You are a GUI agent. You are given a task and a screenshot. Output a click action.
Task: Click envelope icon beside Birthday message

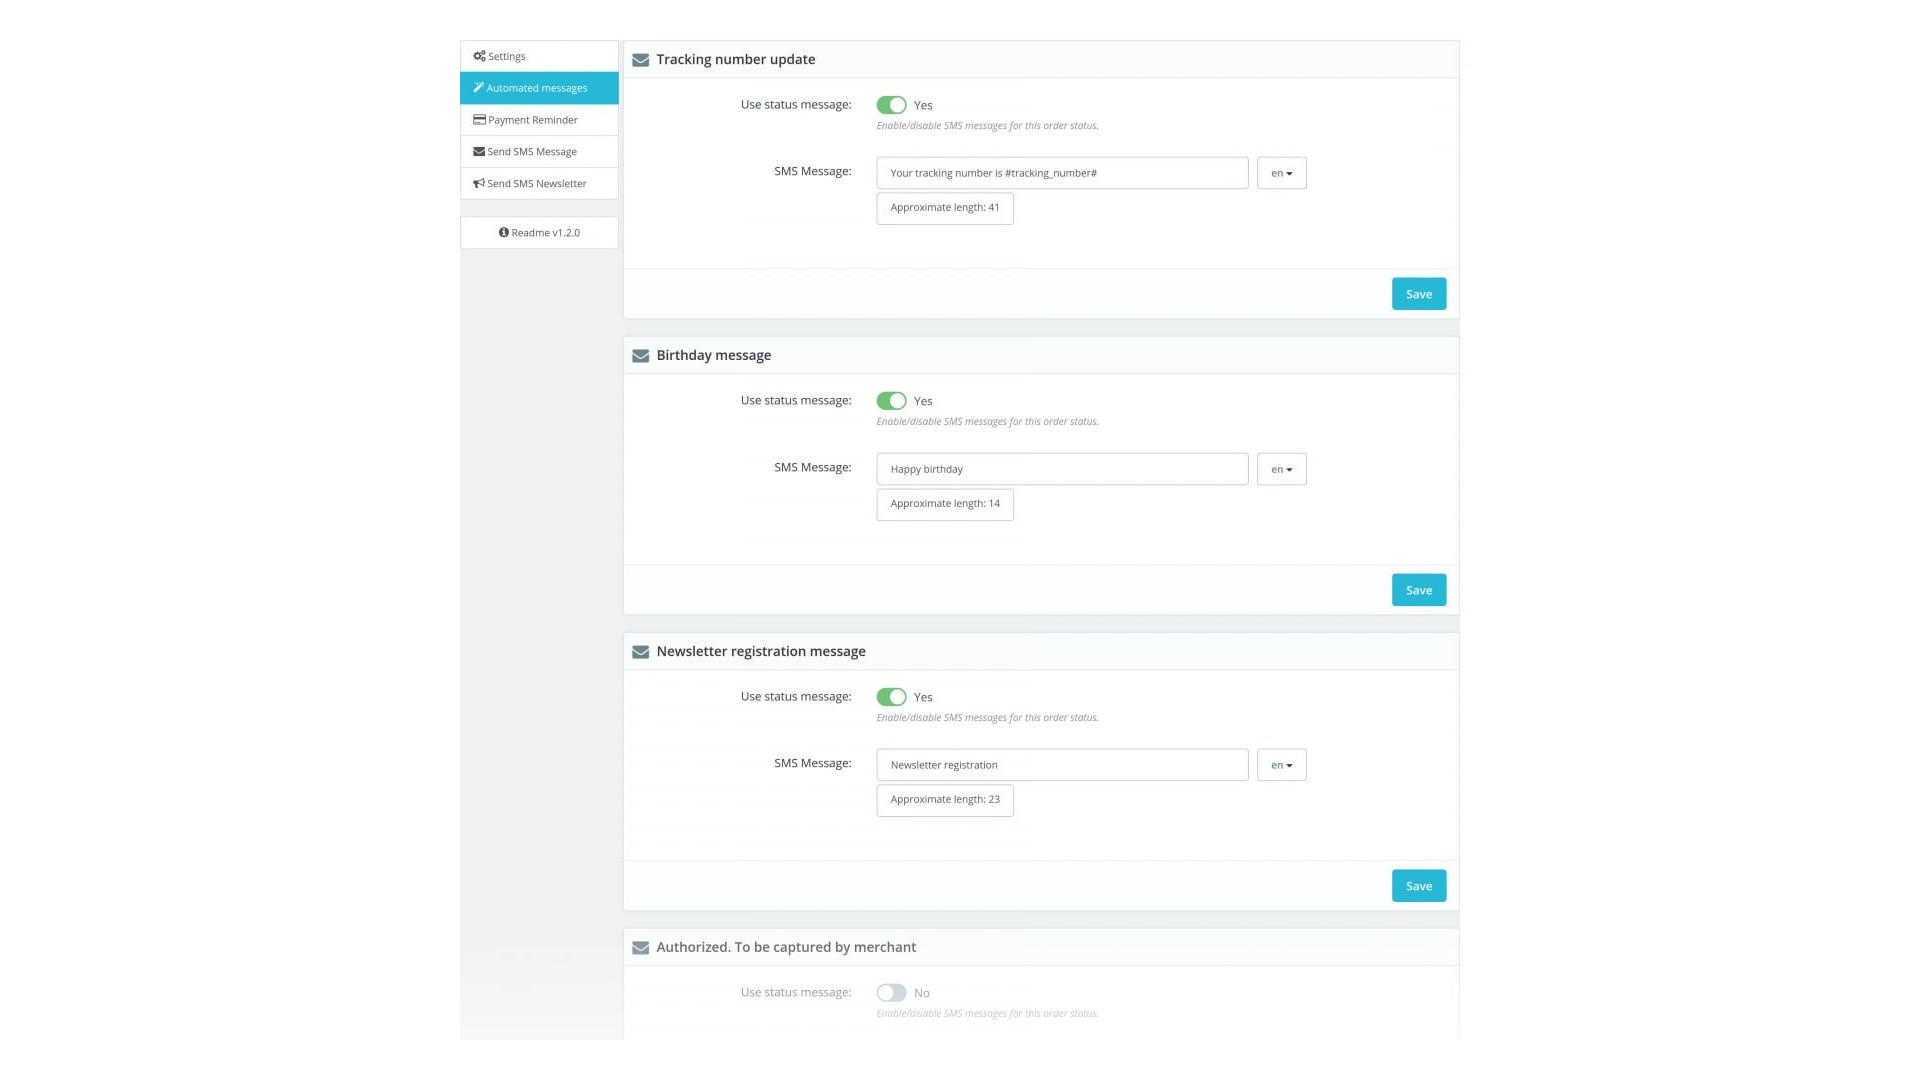click(x=641, y=356)
